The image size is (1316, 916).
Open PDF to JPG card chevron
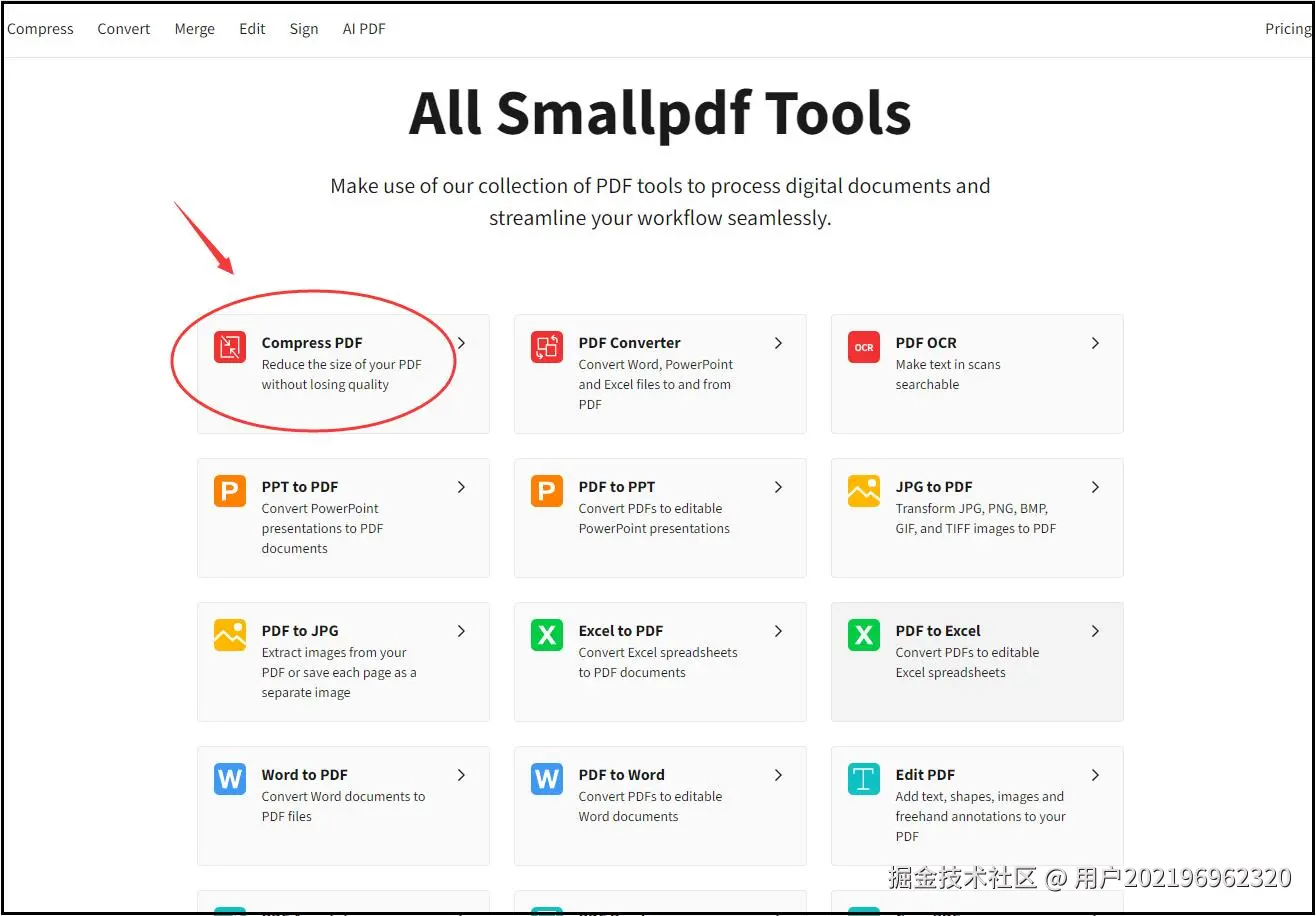[x=461, y=631]
